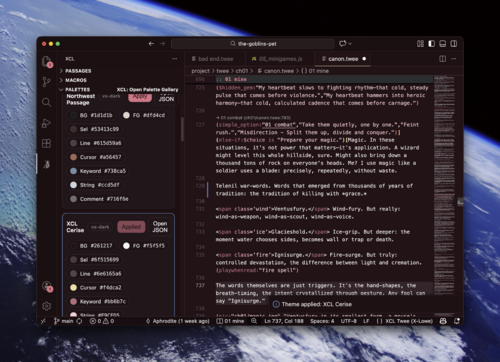The image size is (500, 362).
Task: Open XCL sidebar more actions ellipsis
Action: (x=175, y=59)
